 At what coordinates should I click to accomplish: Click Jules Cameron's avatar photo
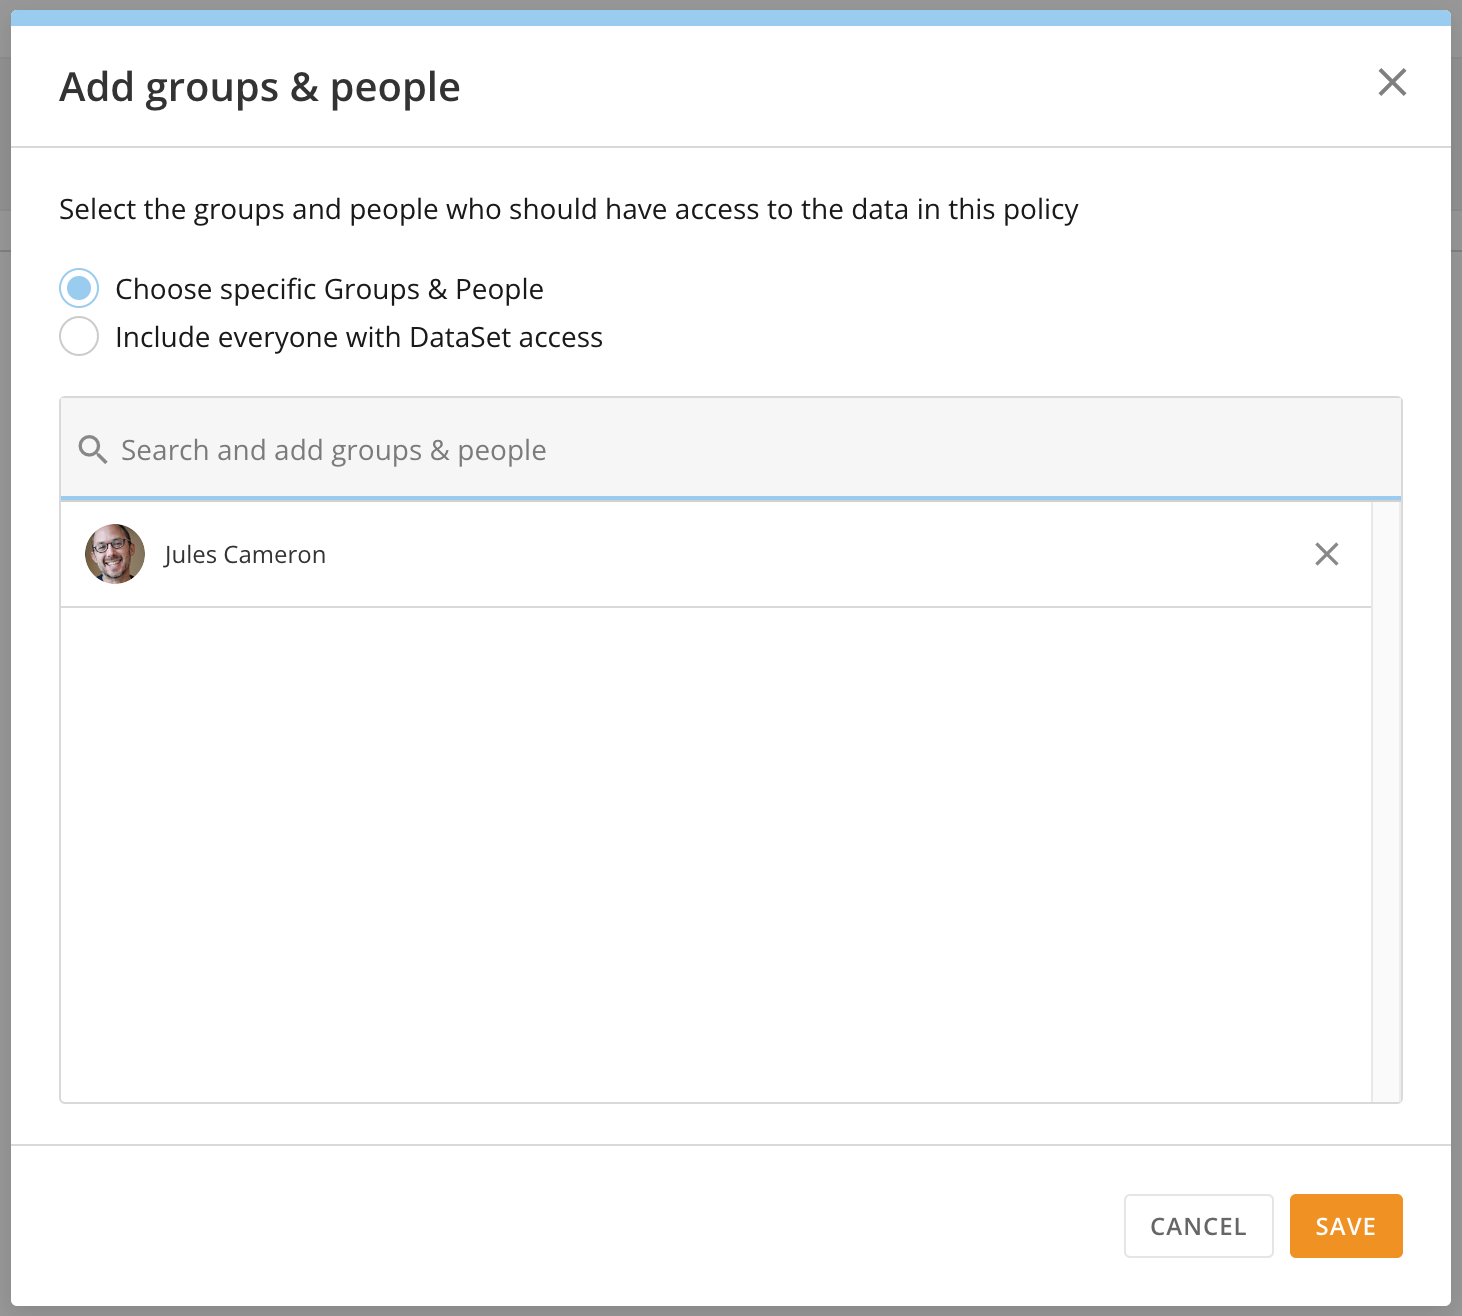115,554
